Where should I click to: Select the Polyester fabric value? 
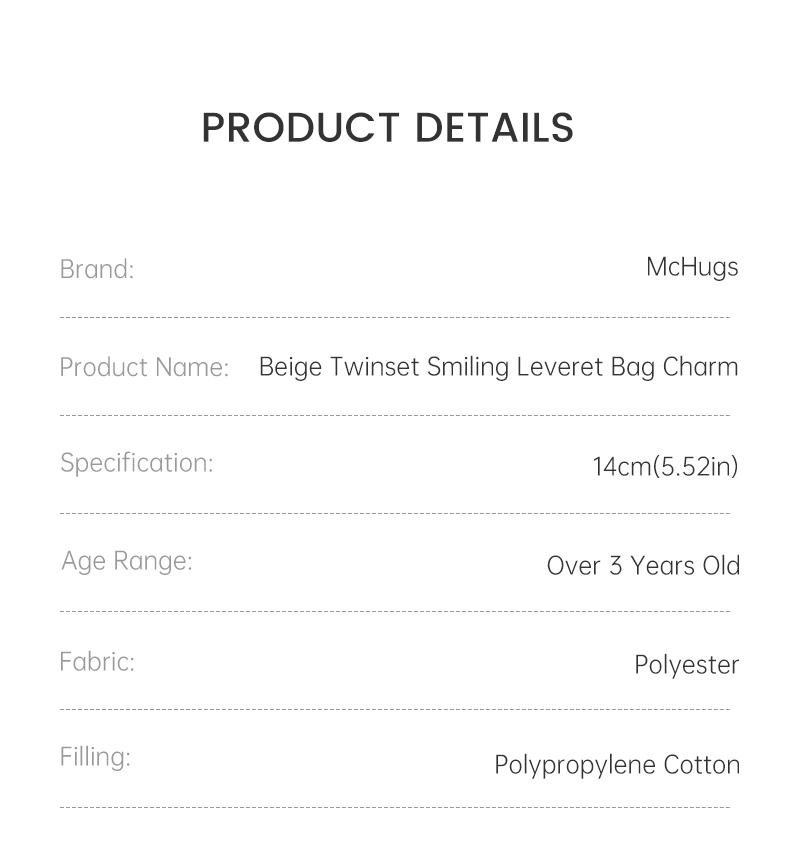point(686,665)
